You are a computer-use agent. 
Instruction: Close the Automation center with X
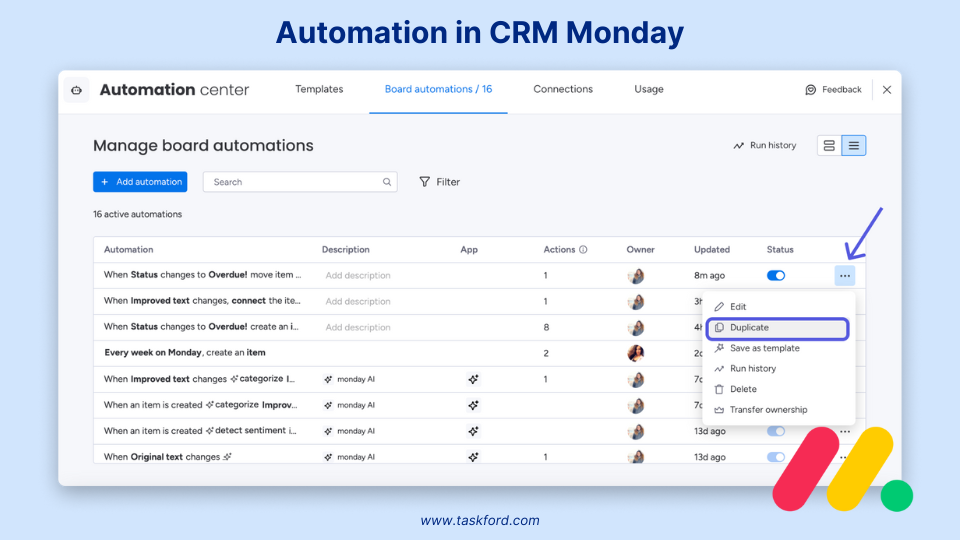point(887,90)
